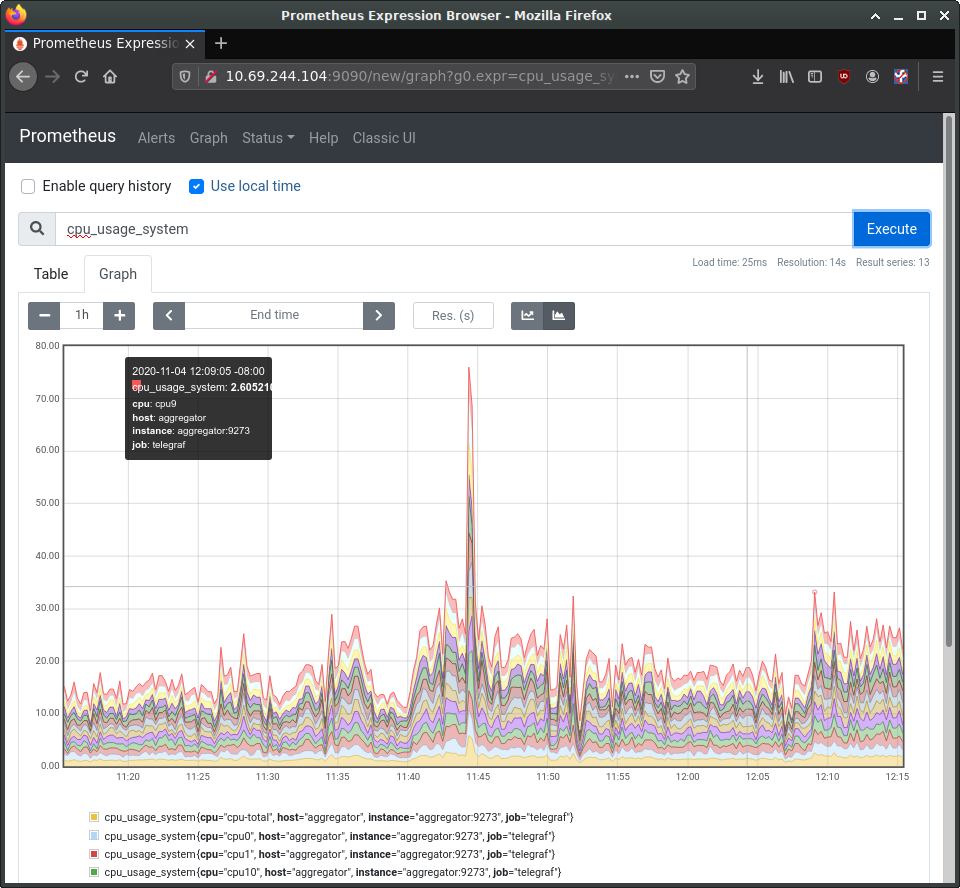Click the cpu10 legend series label
960x888 pixels.
click(332, 872)
